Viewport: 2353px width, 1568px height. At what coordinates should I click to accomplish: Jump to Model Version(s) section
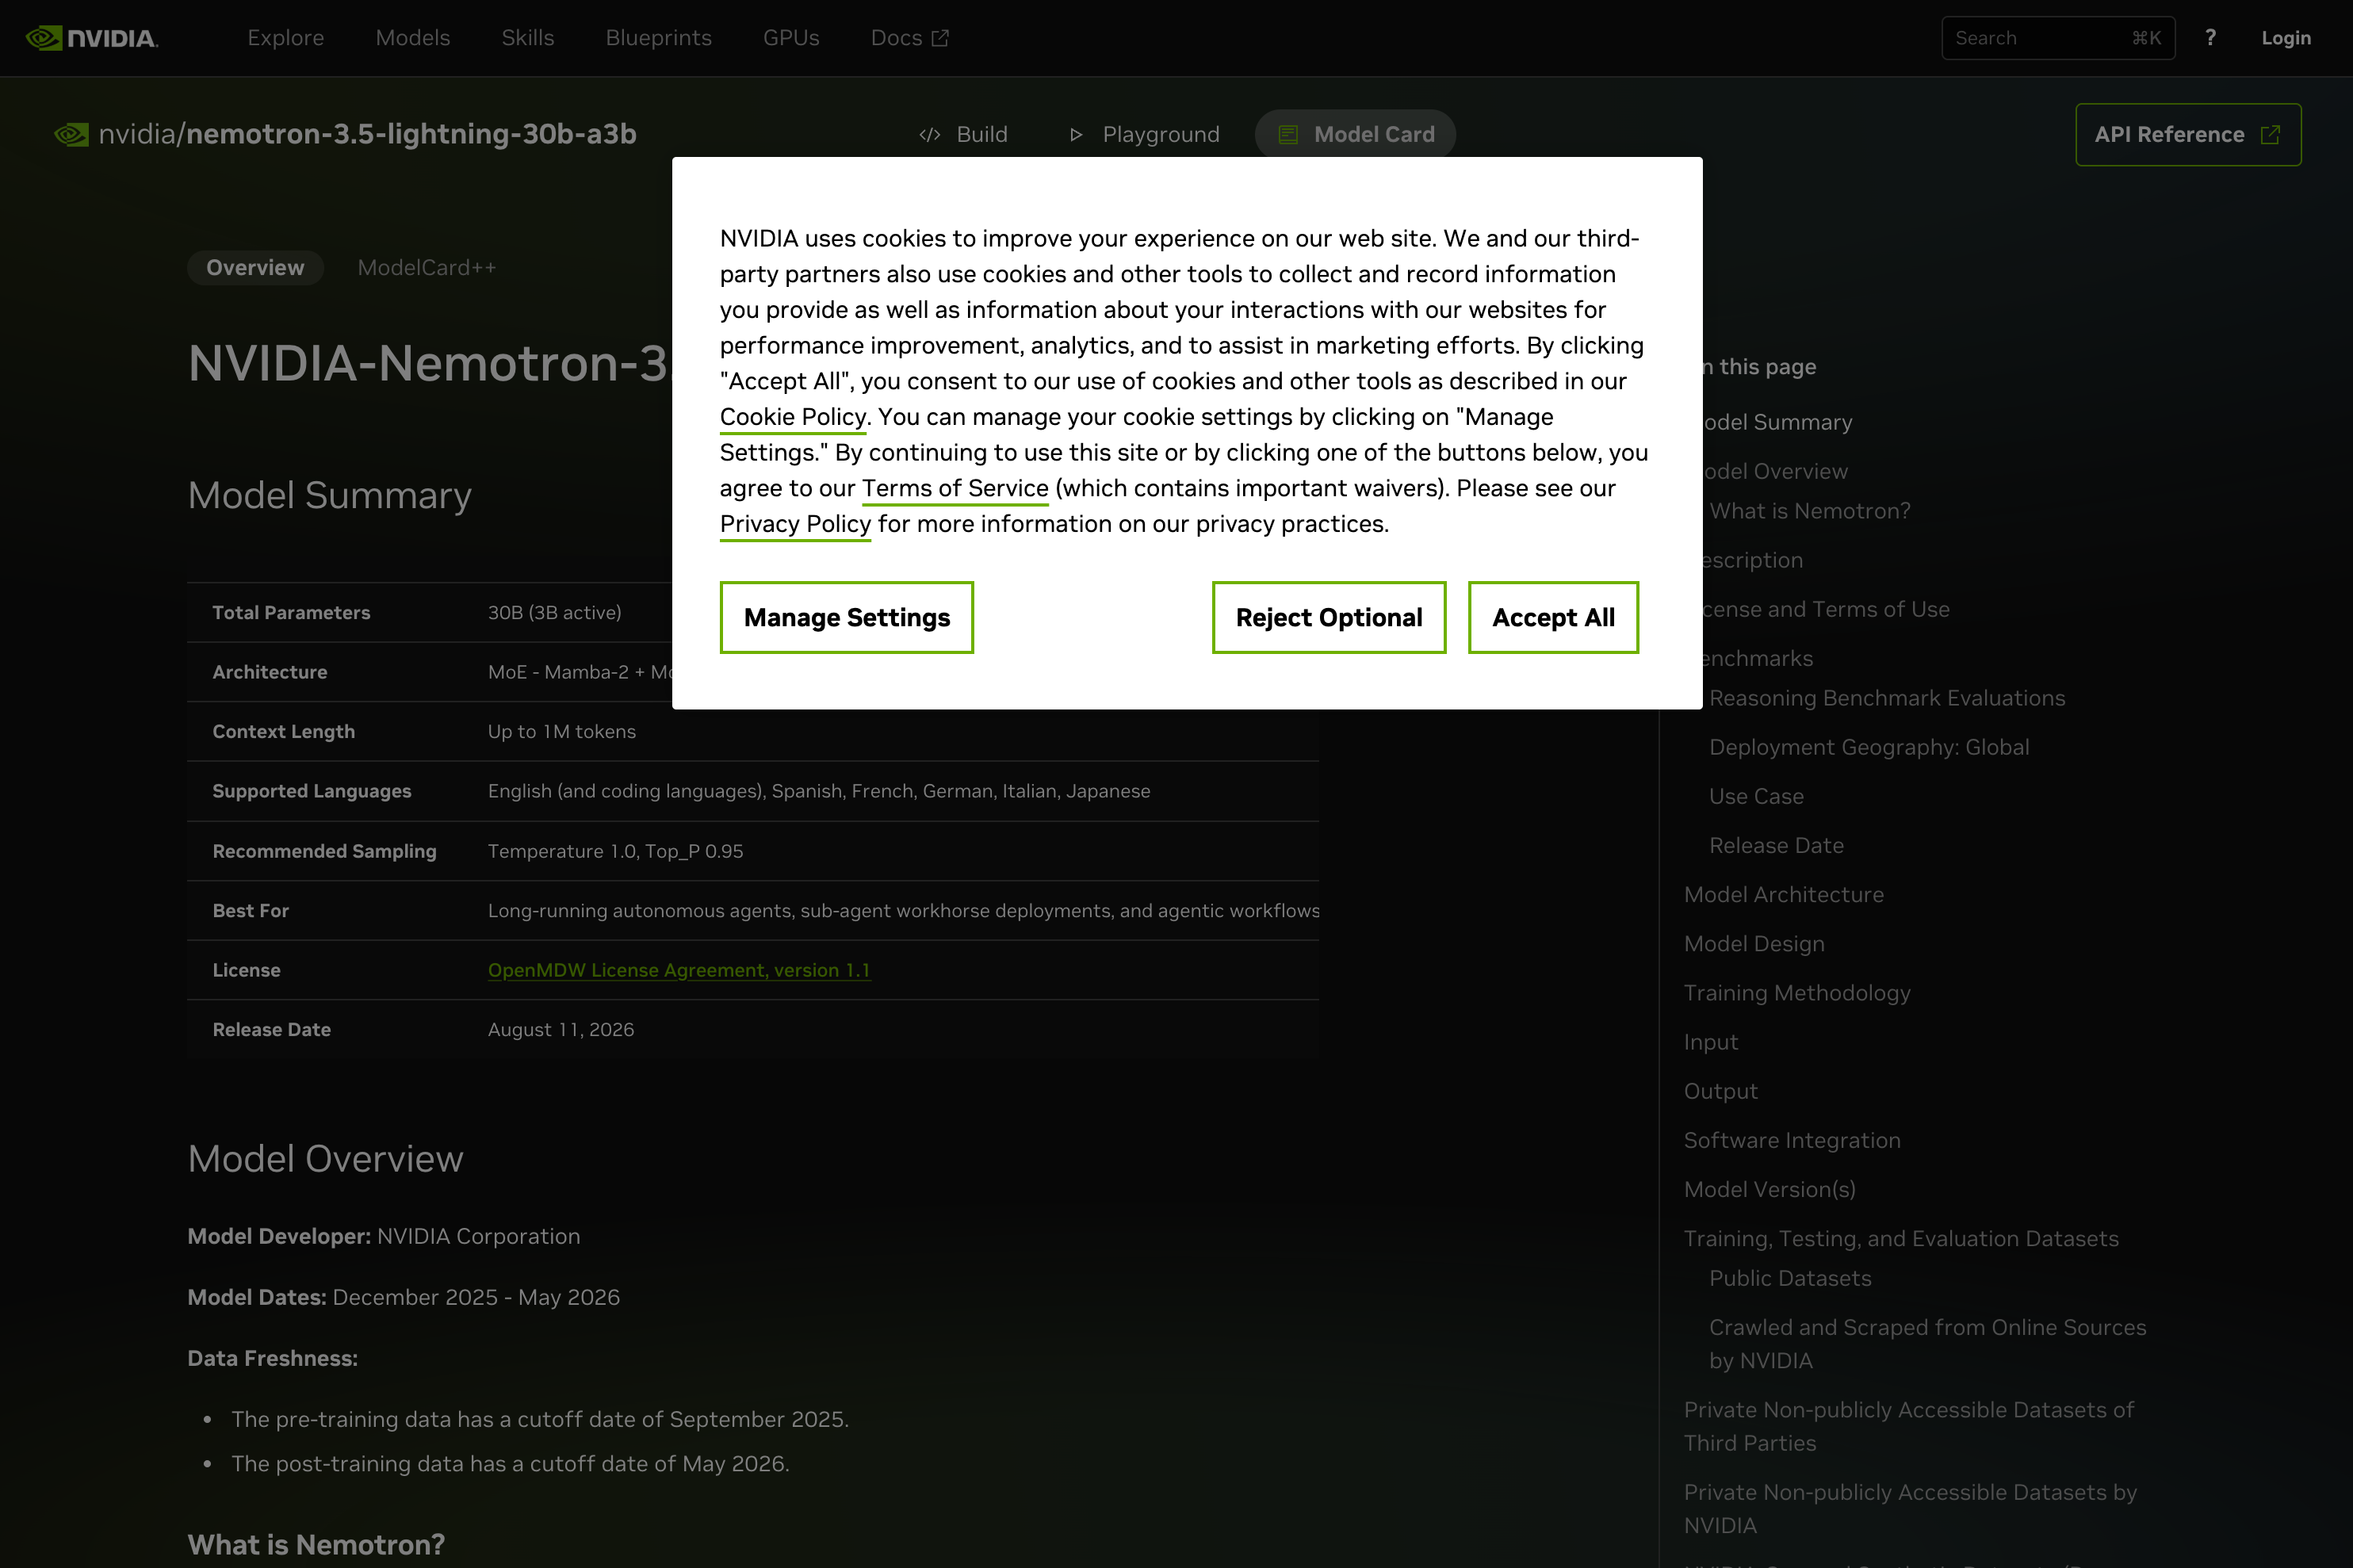(x=1769, y=1189)
